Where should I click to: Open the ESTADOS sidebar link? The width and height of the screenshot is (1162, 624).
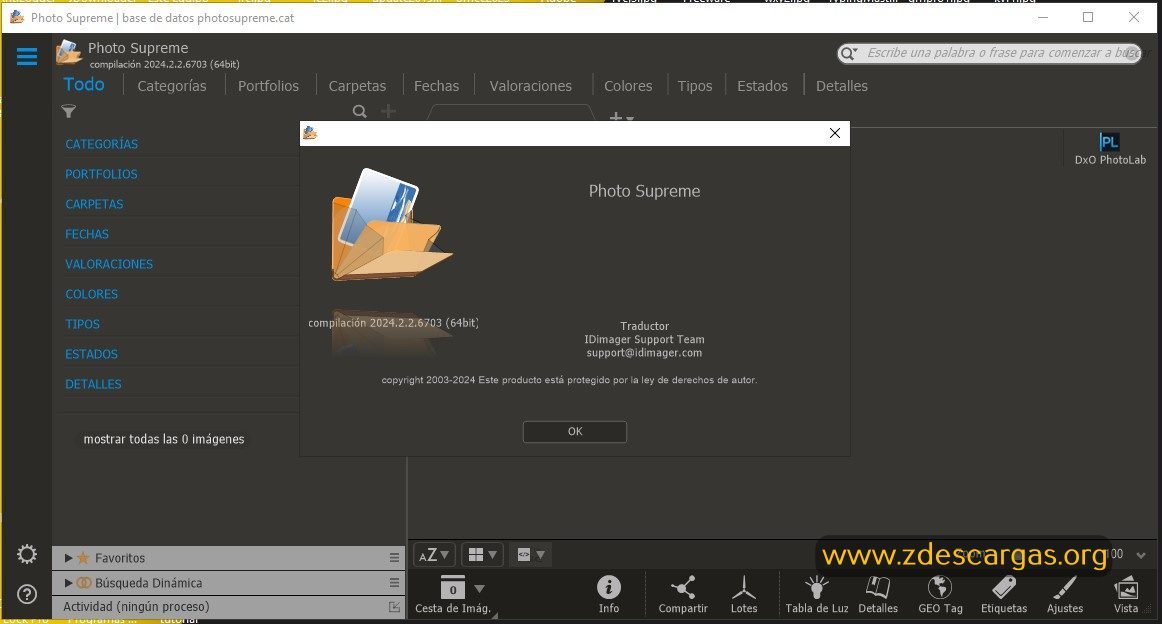91,354
